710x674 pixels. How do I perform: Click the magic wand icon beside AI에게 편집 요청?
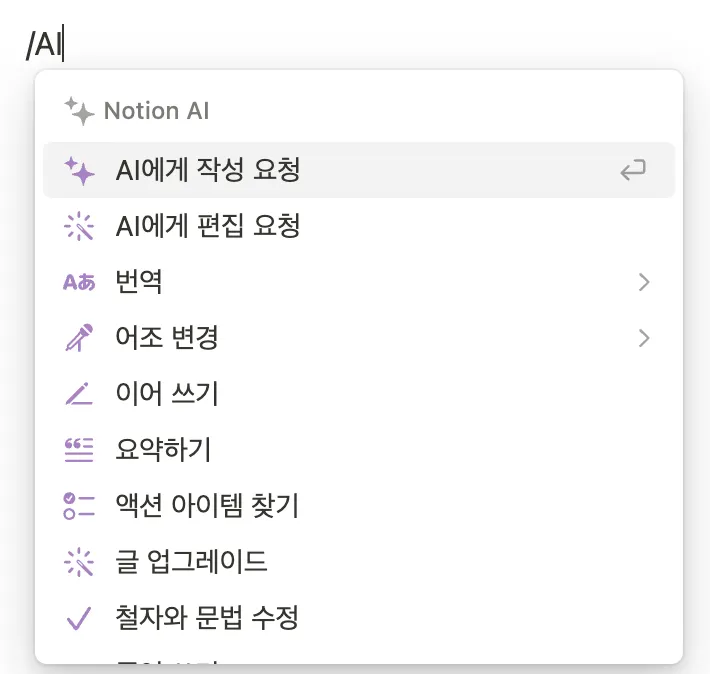(x=79, y=227)
